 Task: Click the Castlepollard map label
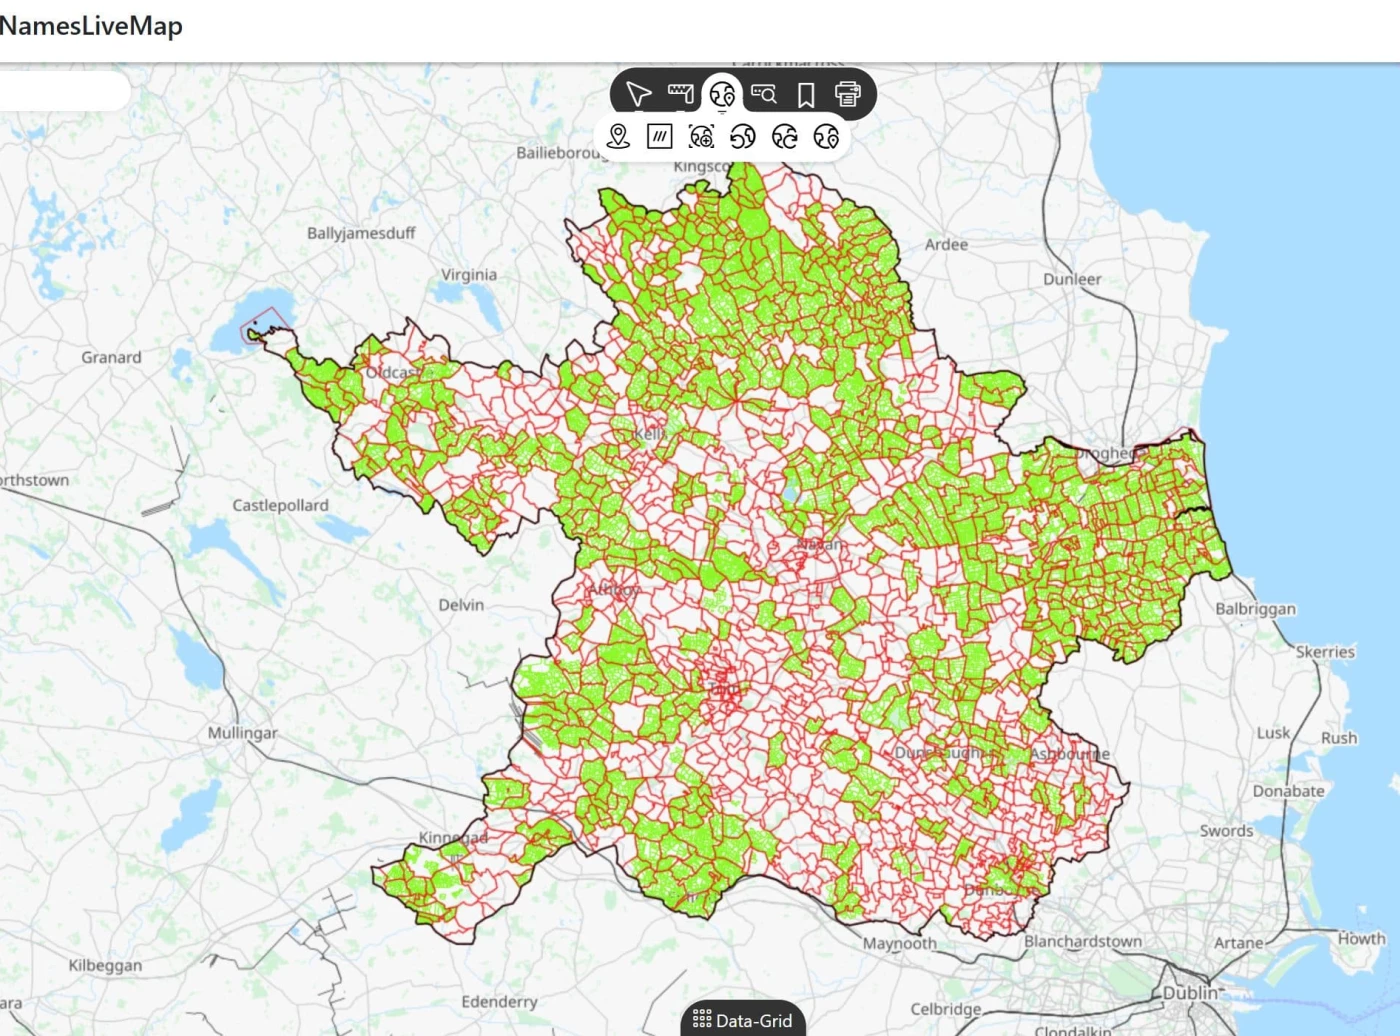[280, 506]
